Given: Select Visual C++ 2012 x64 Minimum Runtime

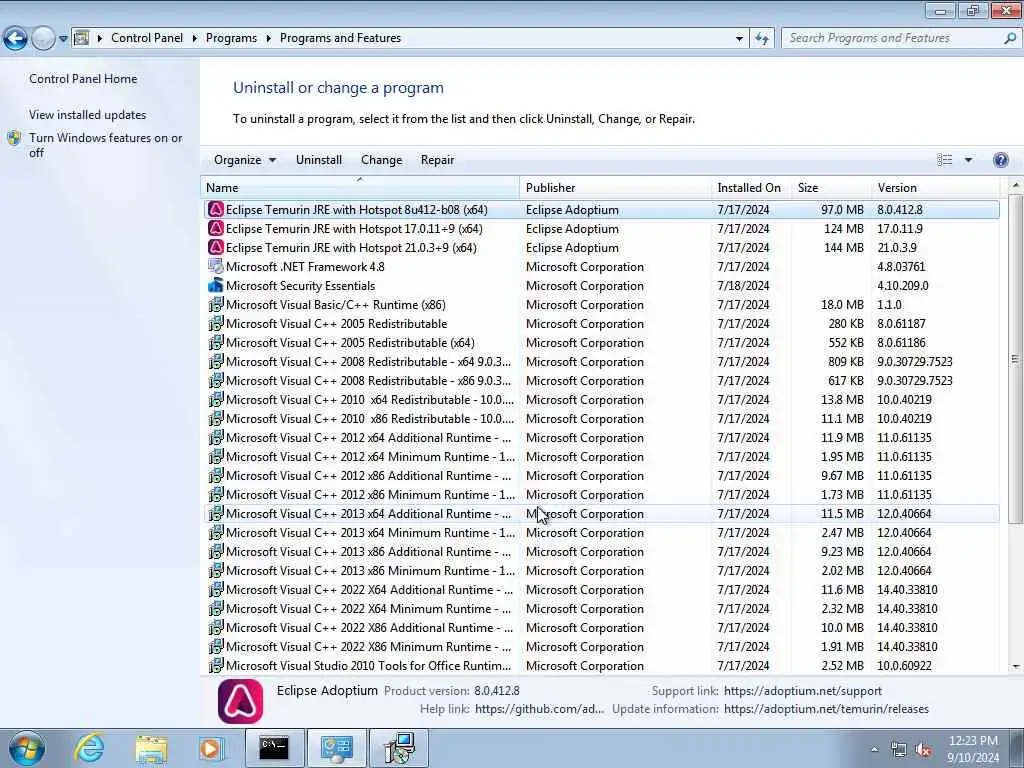Looking at the screenshot, I should pos(601,456).
